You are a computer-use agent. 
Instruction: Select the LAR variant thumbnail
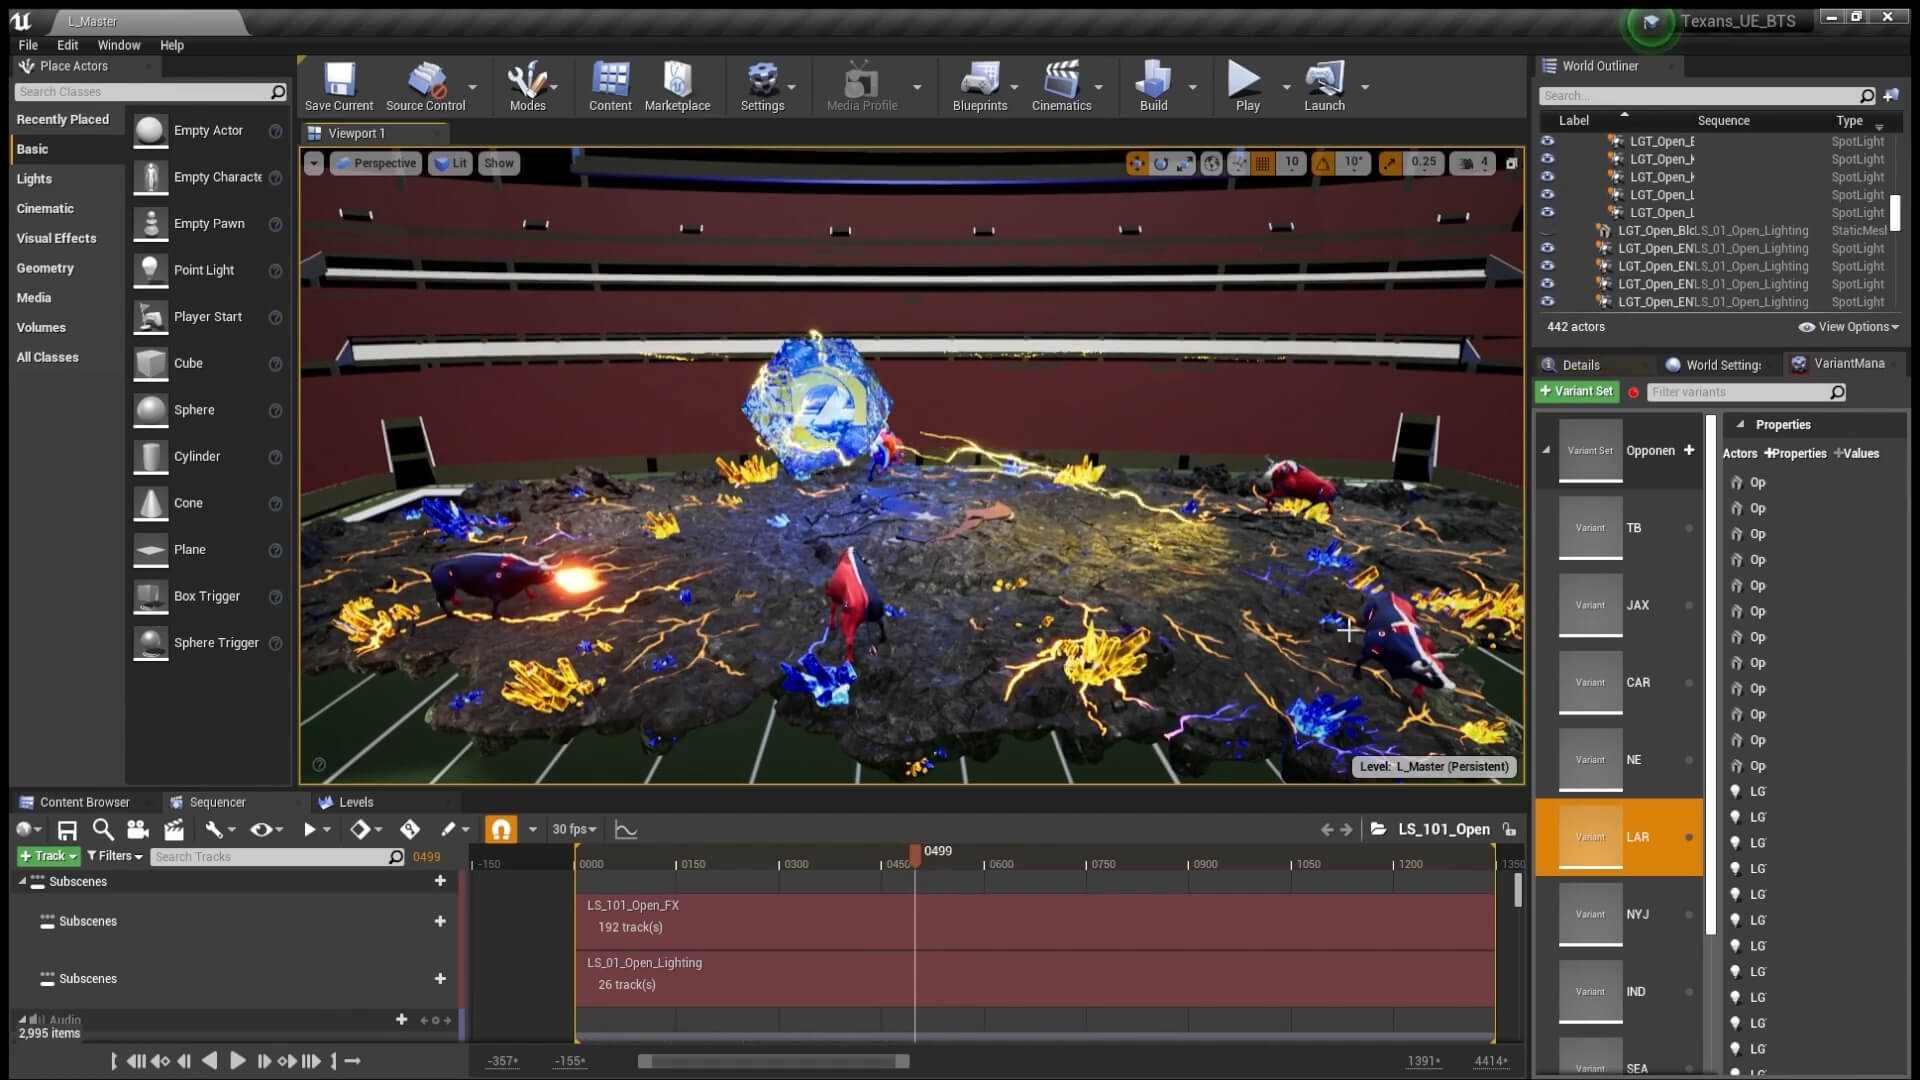[x=1590, y=837]
